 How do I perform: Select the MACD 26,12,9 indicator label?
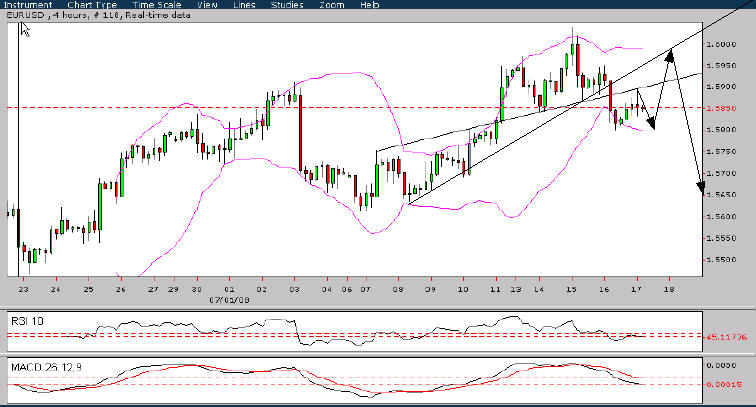[46, 367]
